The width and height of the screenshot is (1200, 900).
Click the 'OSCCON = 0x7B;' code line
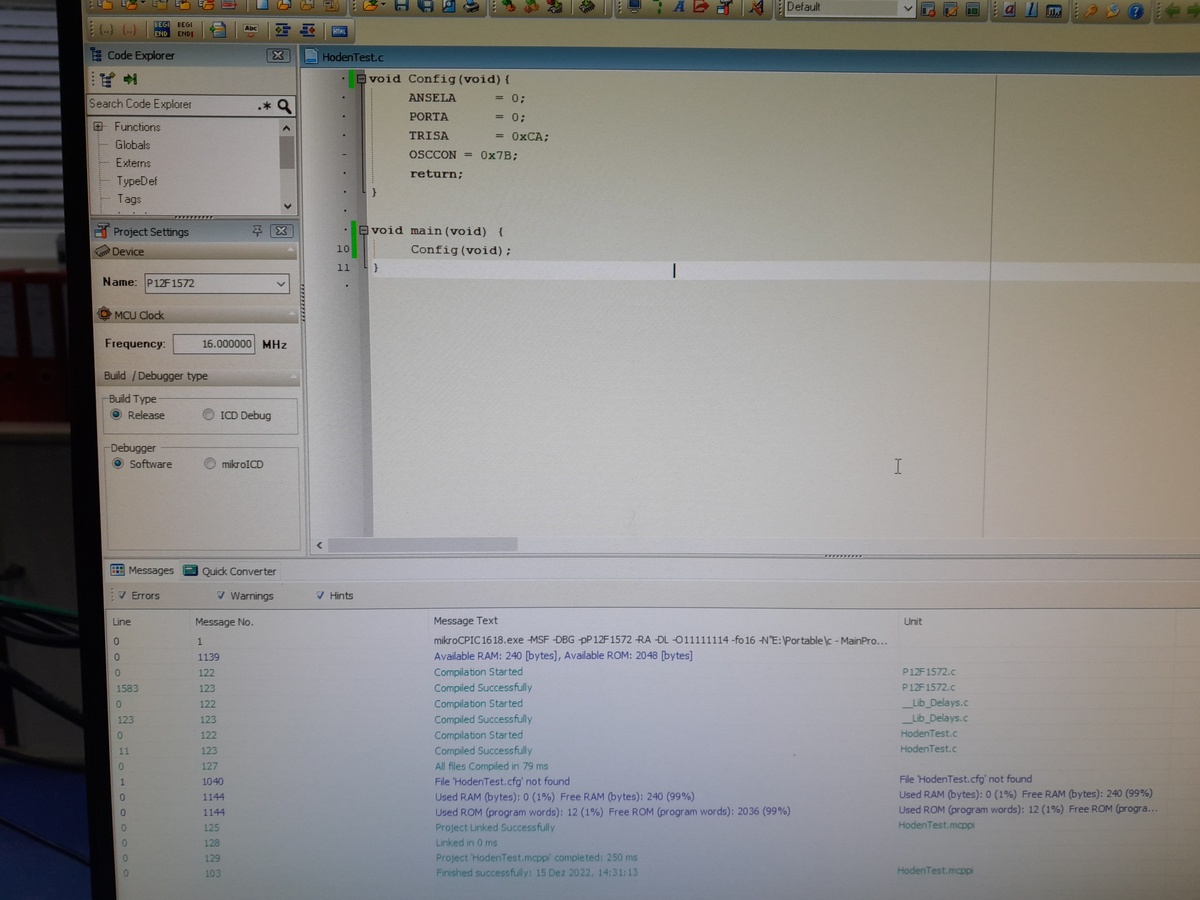click(x=463, y=155)
